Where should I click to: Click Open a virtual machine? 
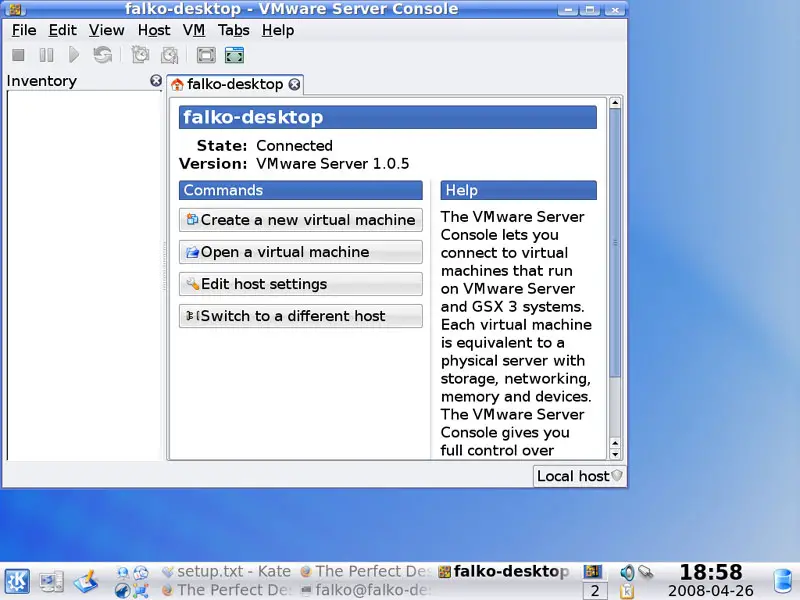point(301,252)
